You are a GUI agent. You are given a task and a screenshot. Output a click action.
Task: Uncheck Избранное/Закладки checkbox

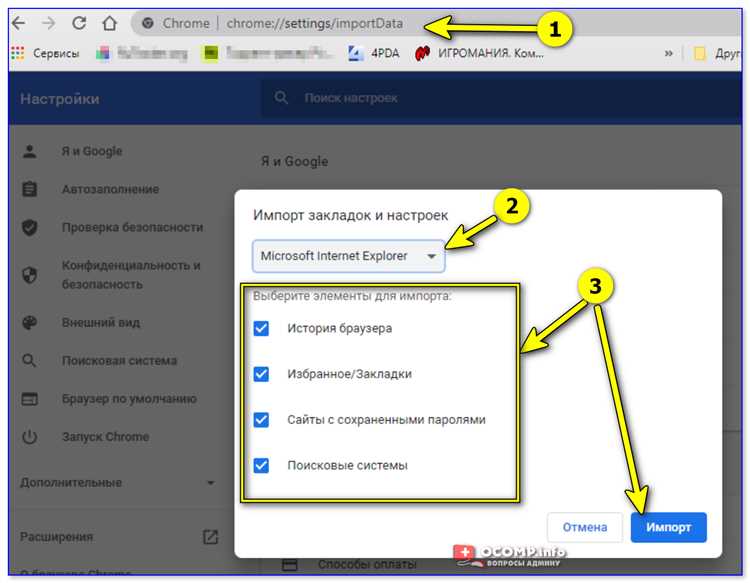click(x=261, y=374)
